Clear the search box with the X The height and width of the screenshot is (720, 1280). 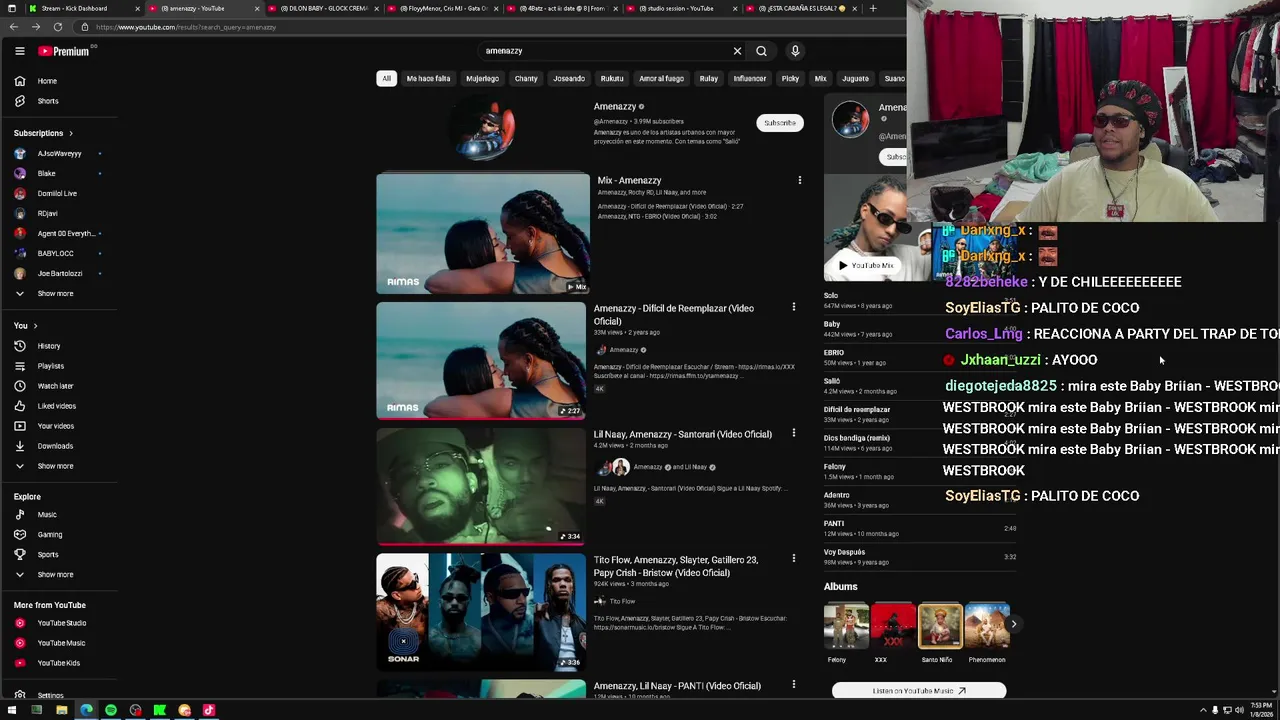pos(737,51)
